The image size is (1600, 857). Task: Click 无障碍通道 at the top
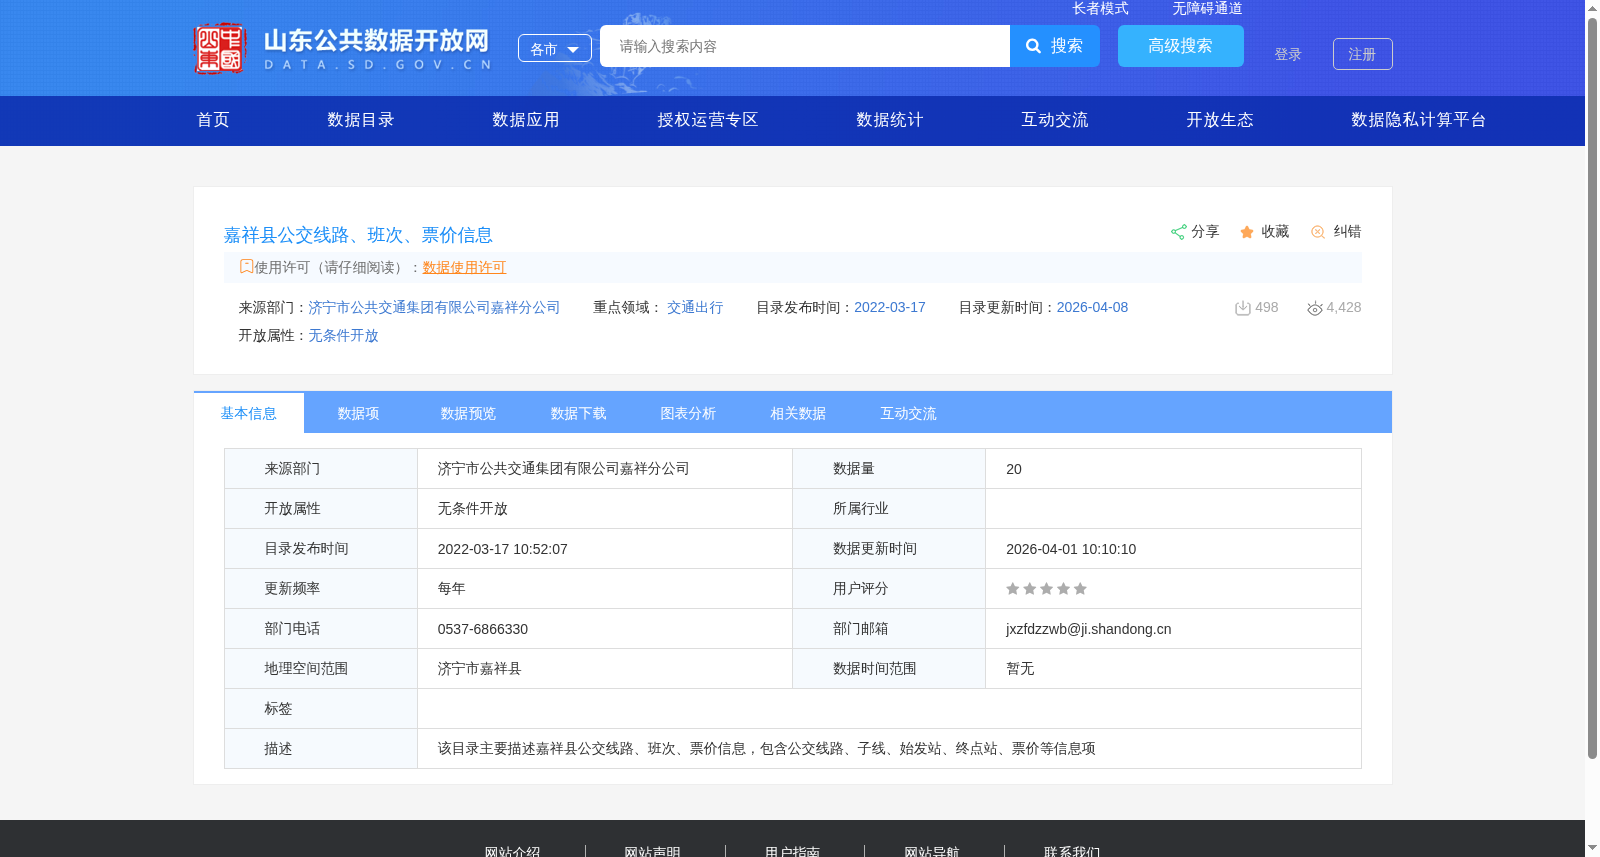tap(1208, 8)
